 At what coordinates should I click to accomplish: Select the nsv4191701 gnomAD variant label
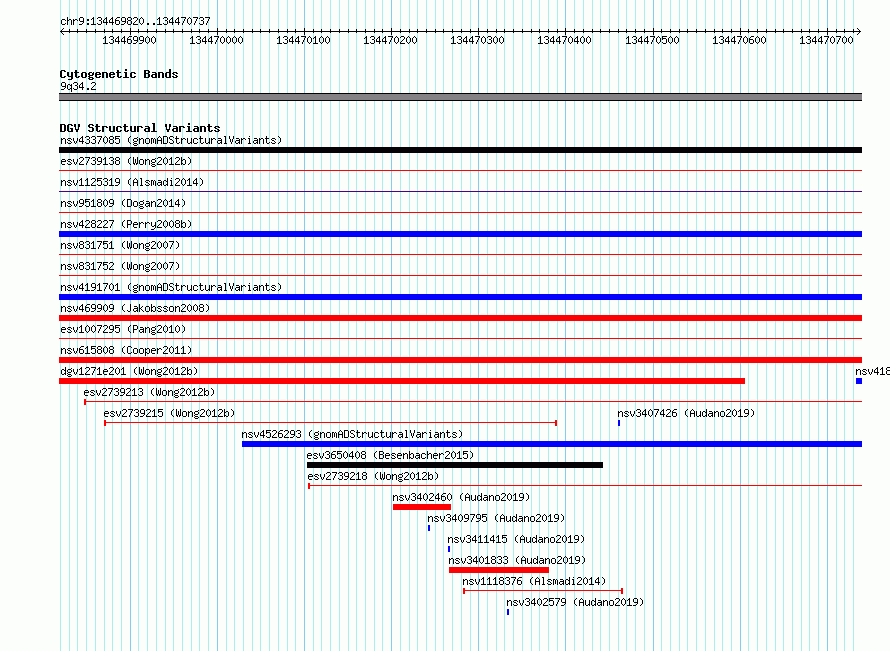tap(171, 287)
